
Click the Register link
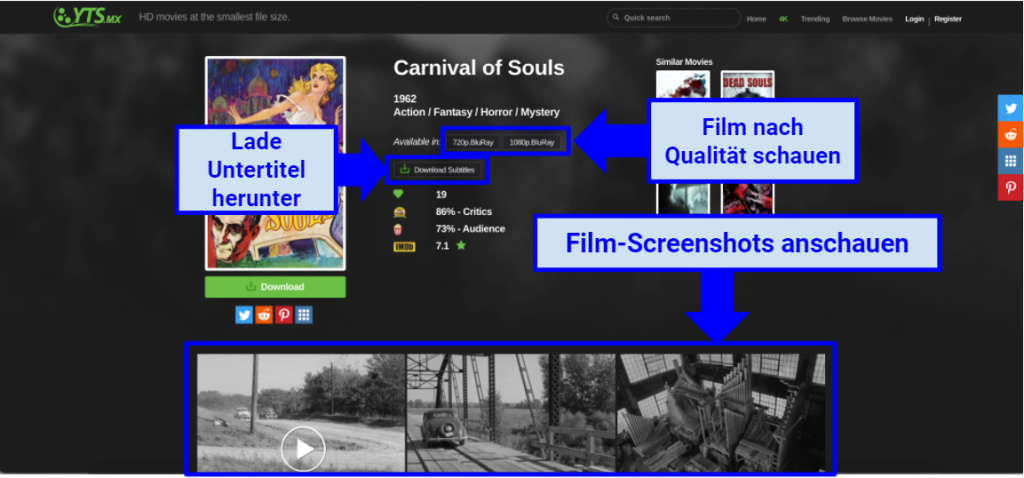948,19
